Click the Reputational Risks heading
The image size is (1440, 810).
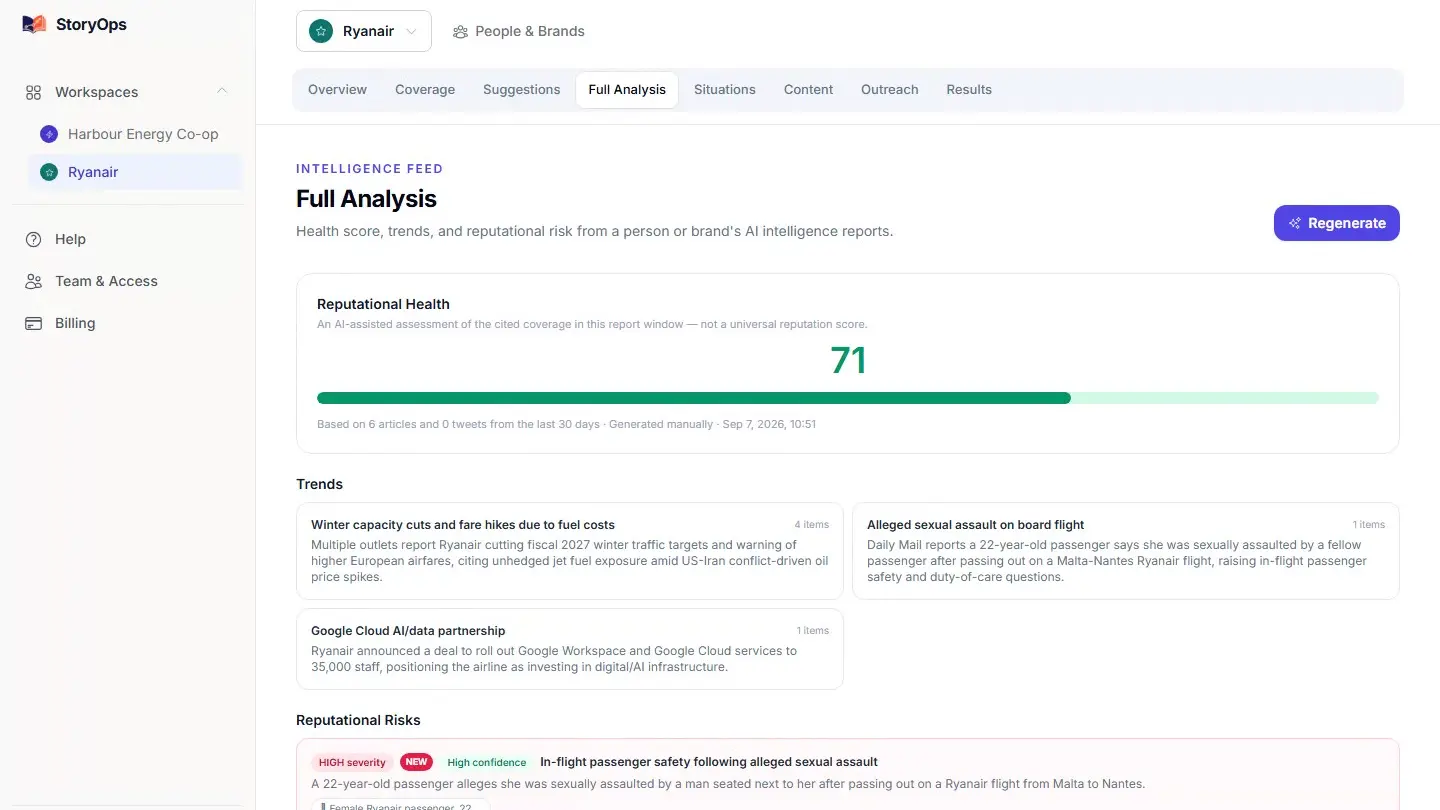tap(358, 720)
